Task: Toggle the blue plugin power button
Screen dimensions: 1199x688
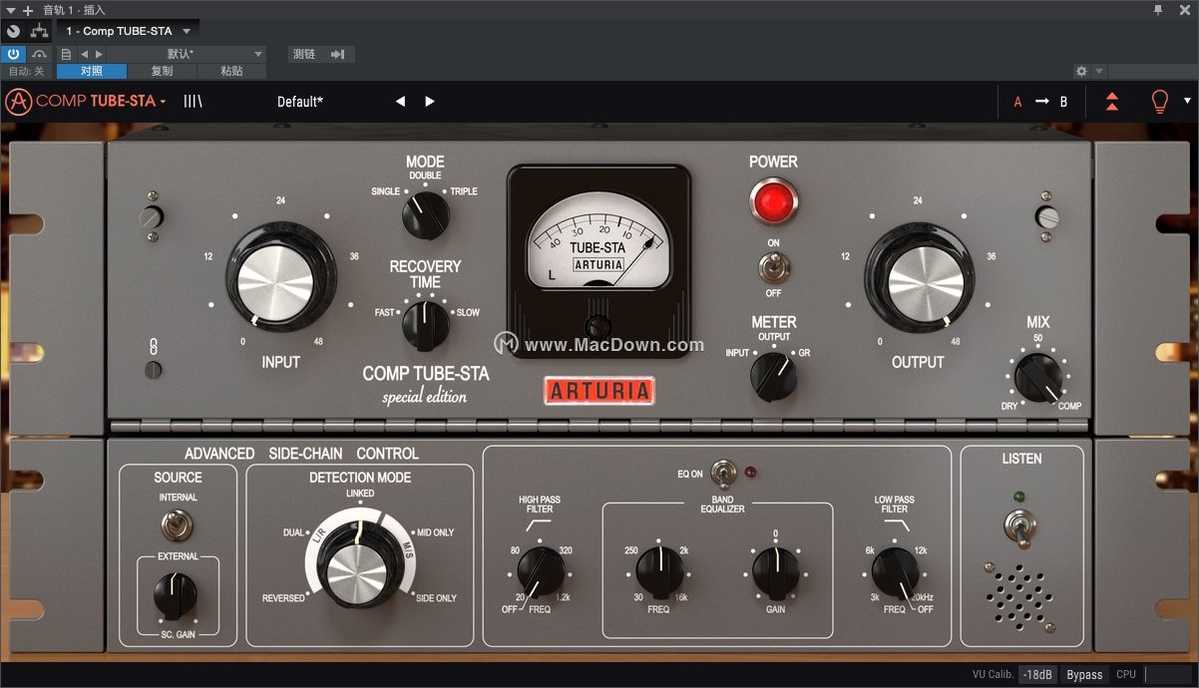Action: click(x=14, y=54)
